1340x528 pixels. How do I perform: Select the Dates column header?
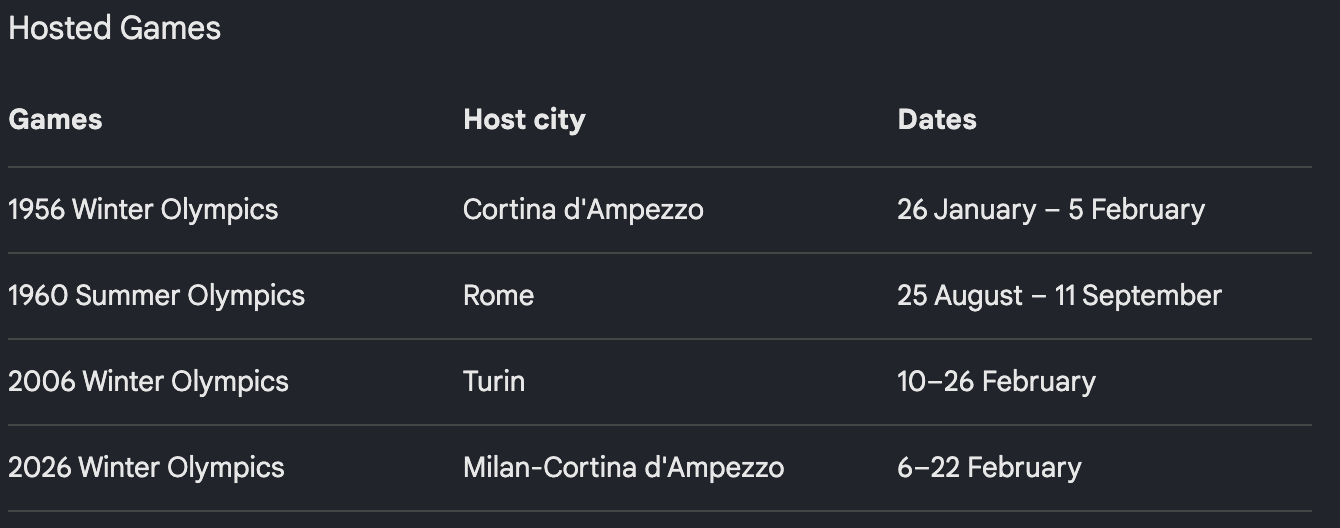click(937, 119)
